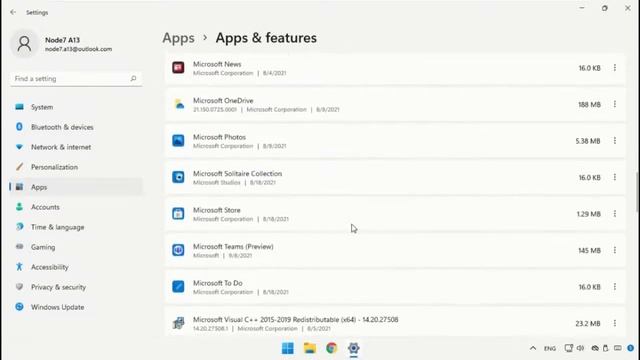This screenshot has height=360, width=640.
Task: Go to System settings in sidebar
Action: point(76,107)
